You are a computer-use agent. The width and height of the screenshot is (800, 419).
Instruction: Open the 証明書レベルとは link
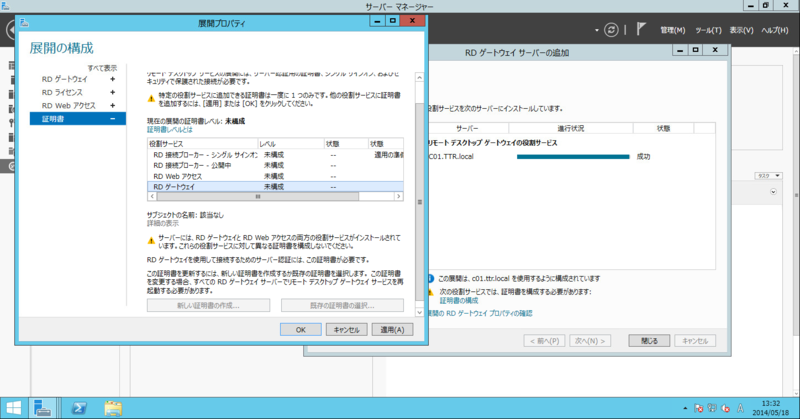170,130
